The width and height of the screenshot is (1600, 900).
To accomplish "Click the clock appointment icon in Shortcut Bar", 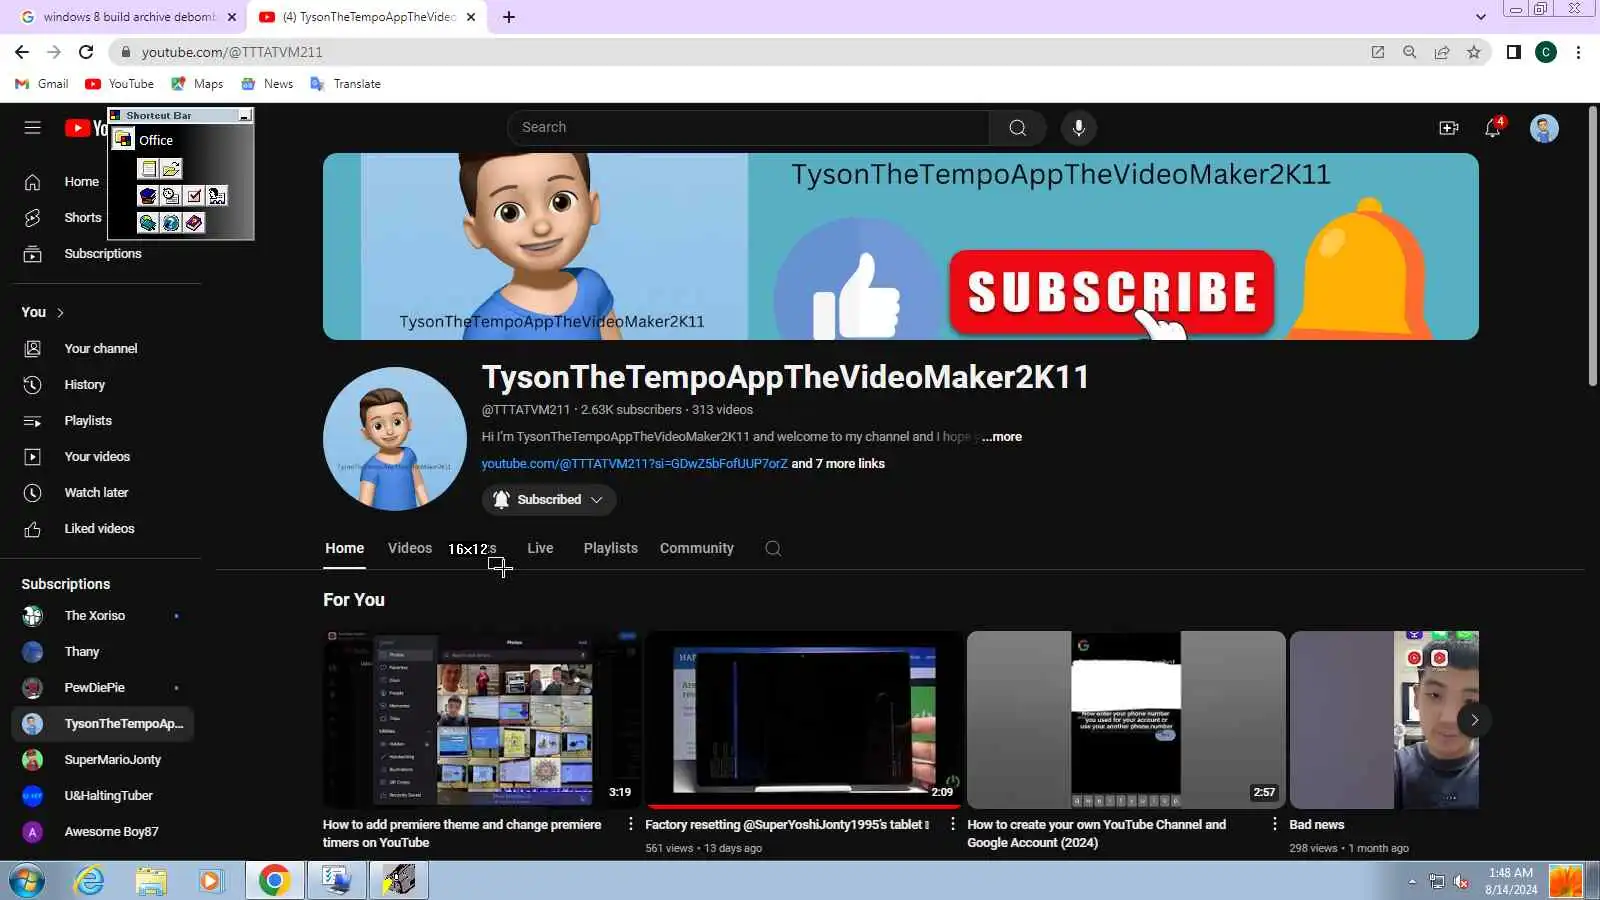I will click(x=171, y=196).
